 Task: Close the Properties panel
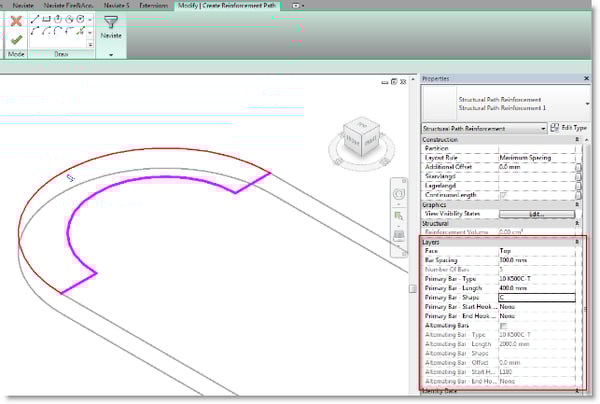point(586,78)
